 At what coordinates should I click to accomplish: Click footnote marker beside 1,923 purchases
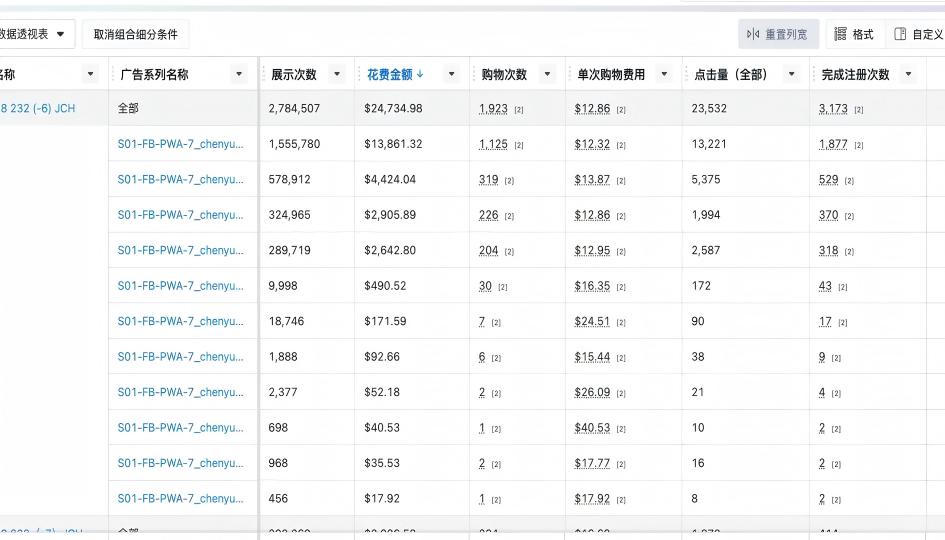[519, 110]
